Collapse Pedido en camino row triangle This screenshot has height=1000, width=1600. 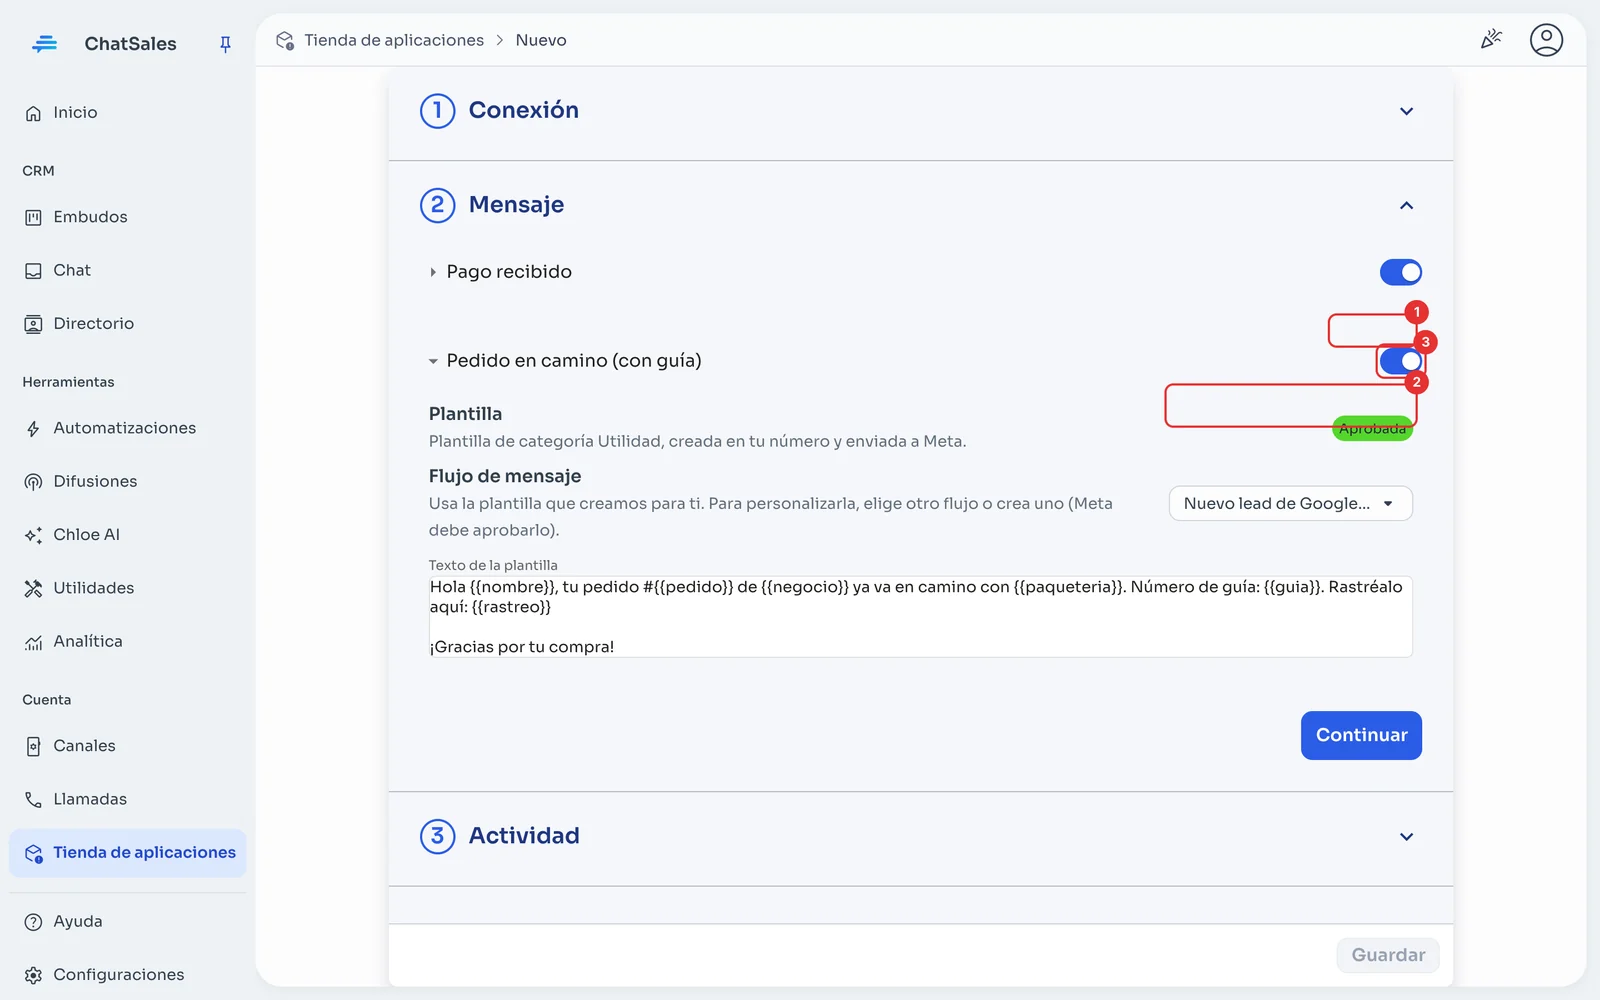click(433, 361)
